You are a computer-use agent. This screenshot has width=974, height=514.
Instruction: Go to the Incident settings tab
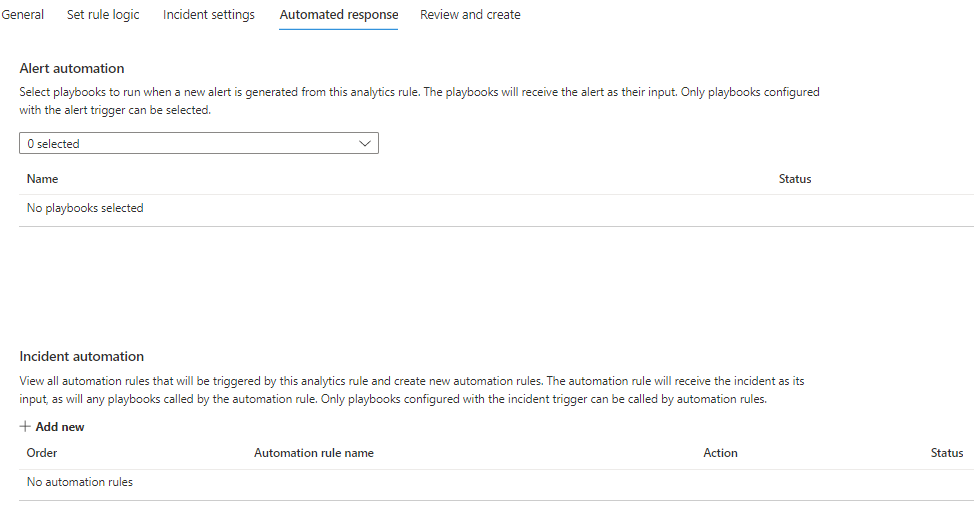pyautogui.click(x=209, y=15)
